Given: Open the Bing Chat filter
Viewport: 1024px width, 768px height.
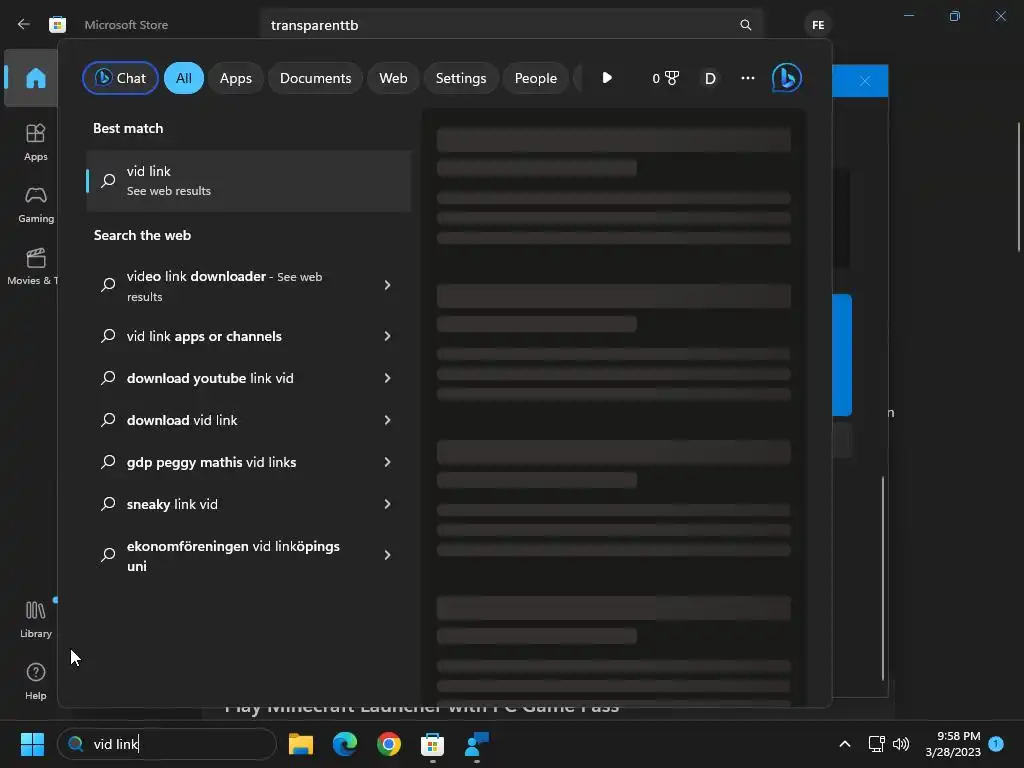Looking at the screenshot, I should [x=120, y=78].
